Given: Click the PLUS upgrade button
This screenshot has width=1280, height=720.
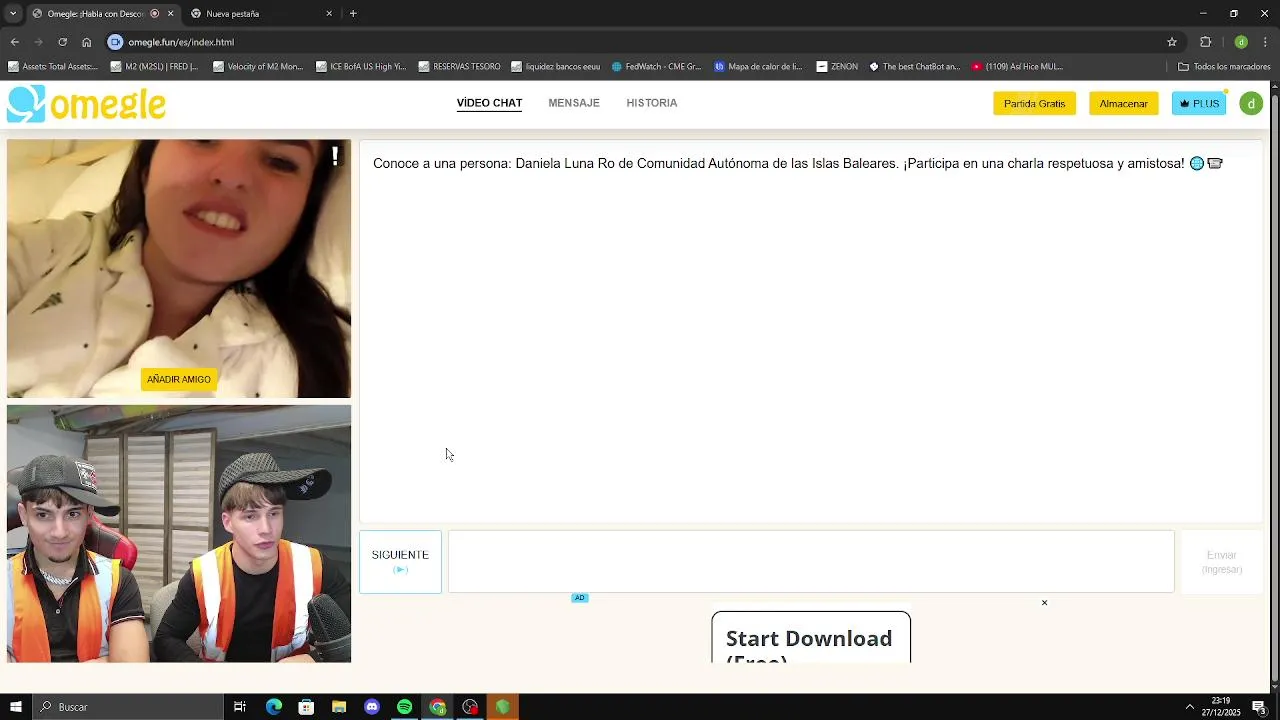Looking at the screenshot, I should pos(1199,104).
